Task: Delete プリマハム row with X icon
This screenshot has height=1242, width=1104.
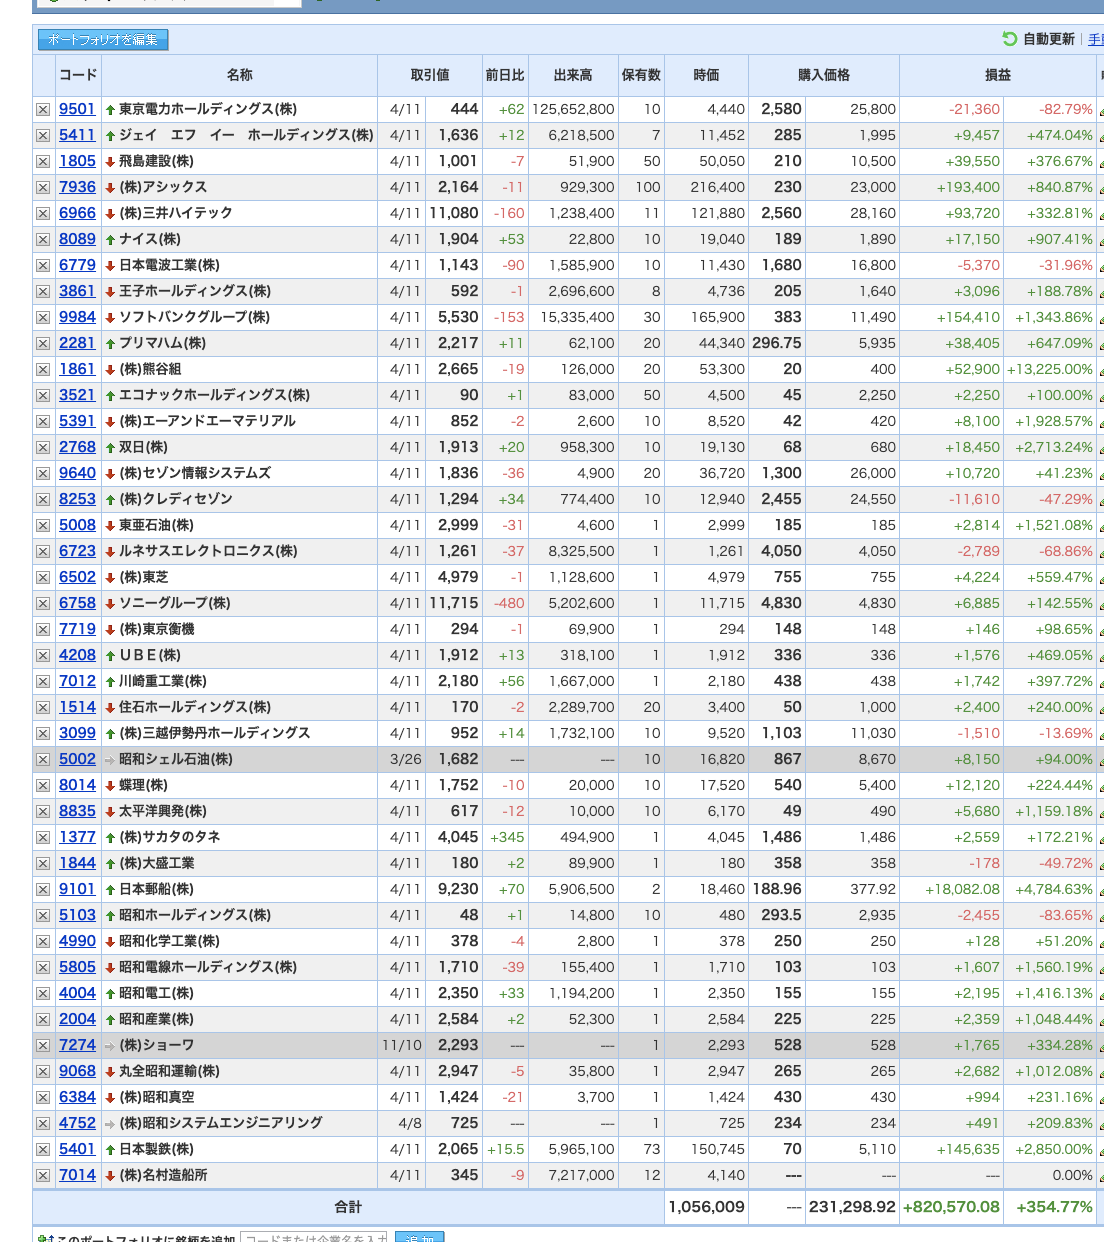Action: pos(43,343)
